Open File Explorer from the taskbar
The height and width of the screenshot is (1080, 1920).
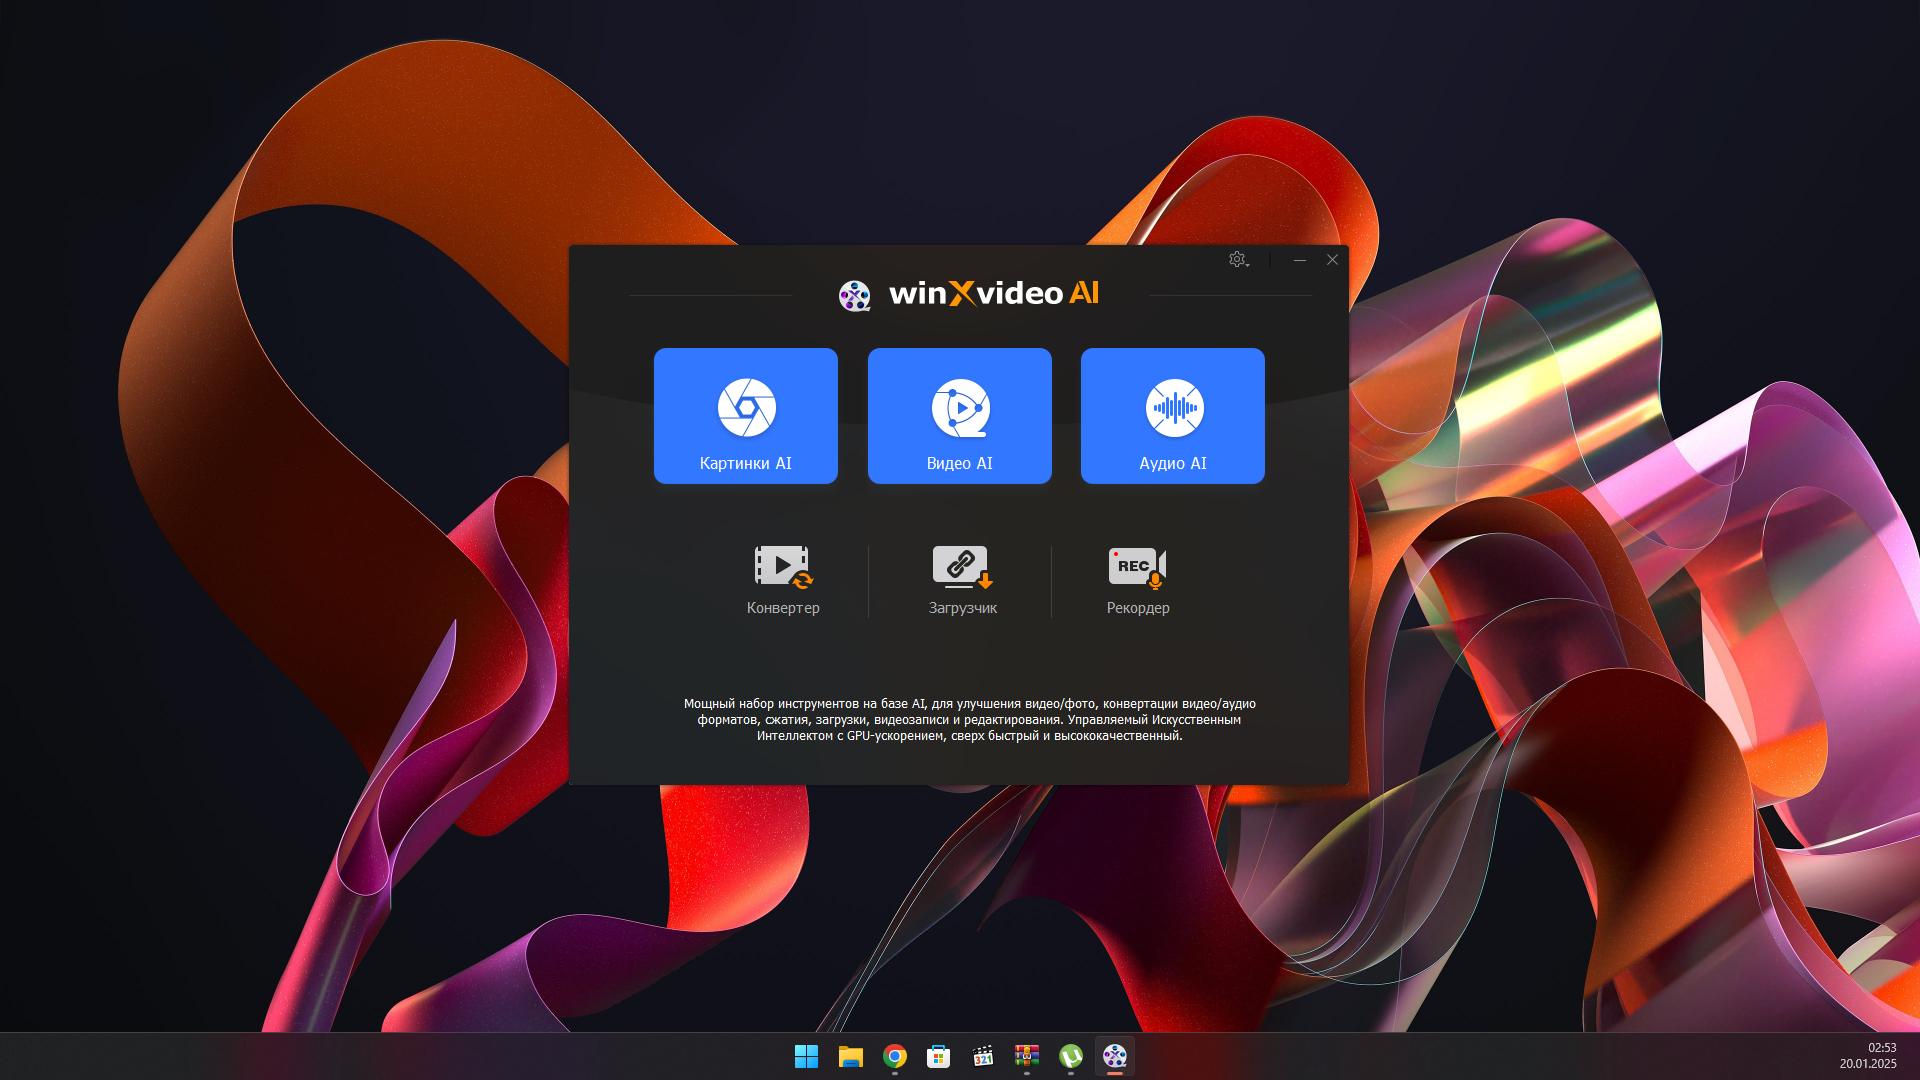pos(850,1056)
